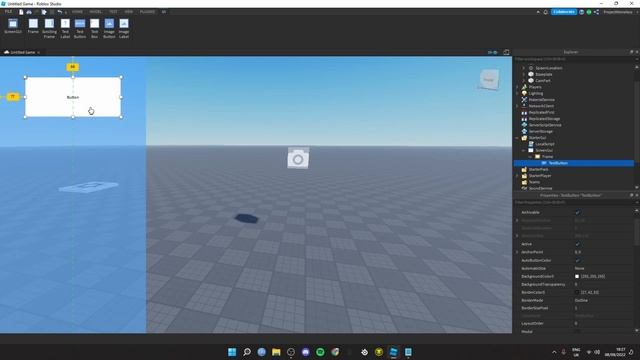This screenshot has width=640, height=360.
Task: Collapse the ScreenGui node
Action: (524, 151)
